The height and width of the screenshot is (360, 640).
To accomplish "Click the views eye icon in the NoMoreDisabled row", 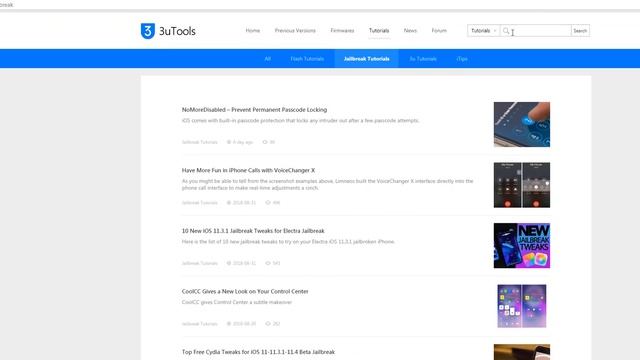I will point(265,142).
